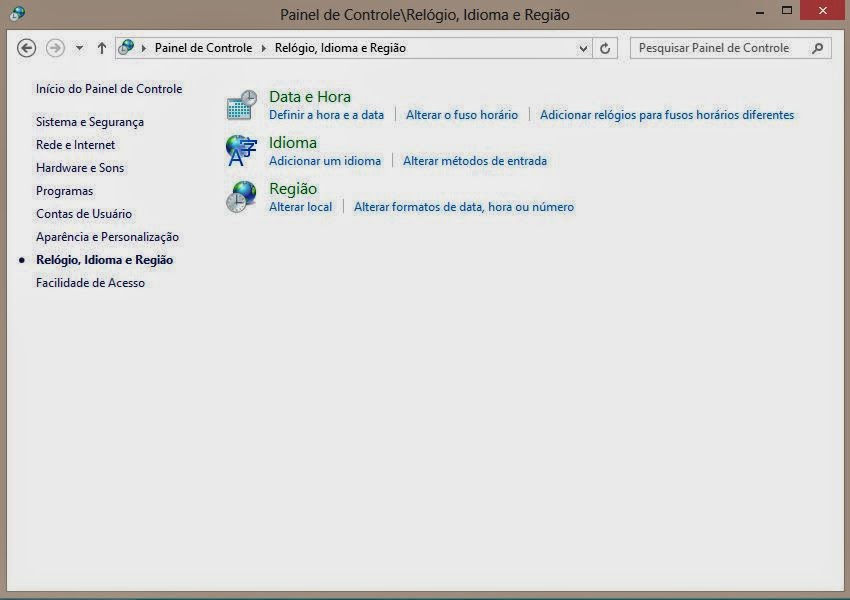This screenshot has width=850, height=600.
Task: Open the Idioma heading
Action: tap(293, 143)
